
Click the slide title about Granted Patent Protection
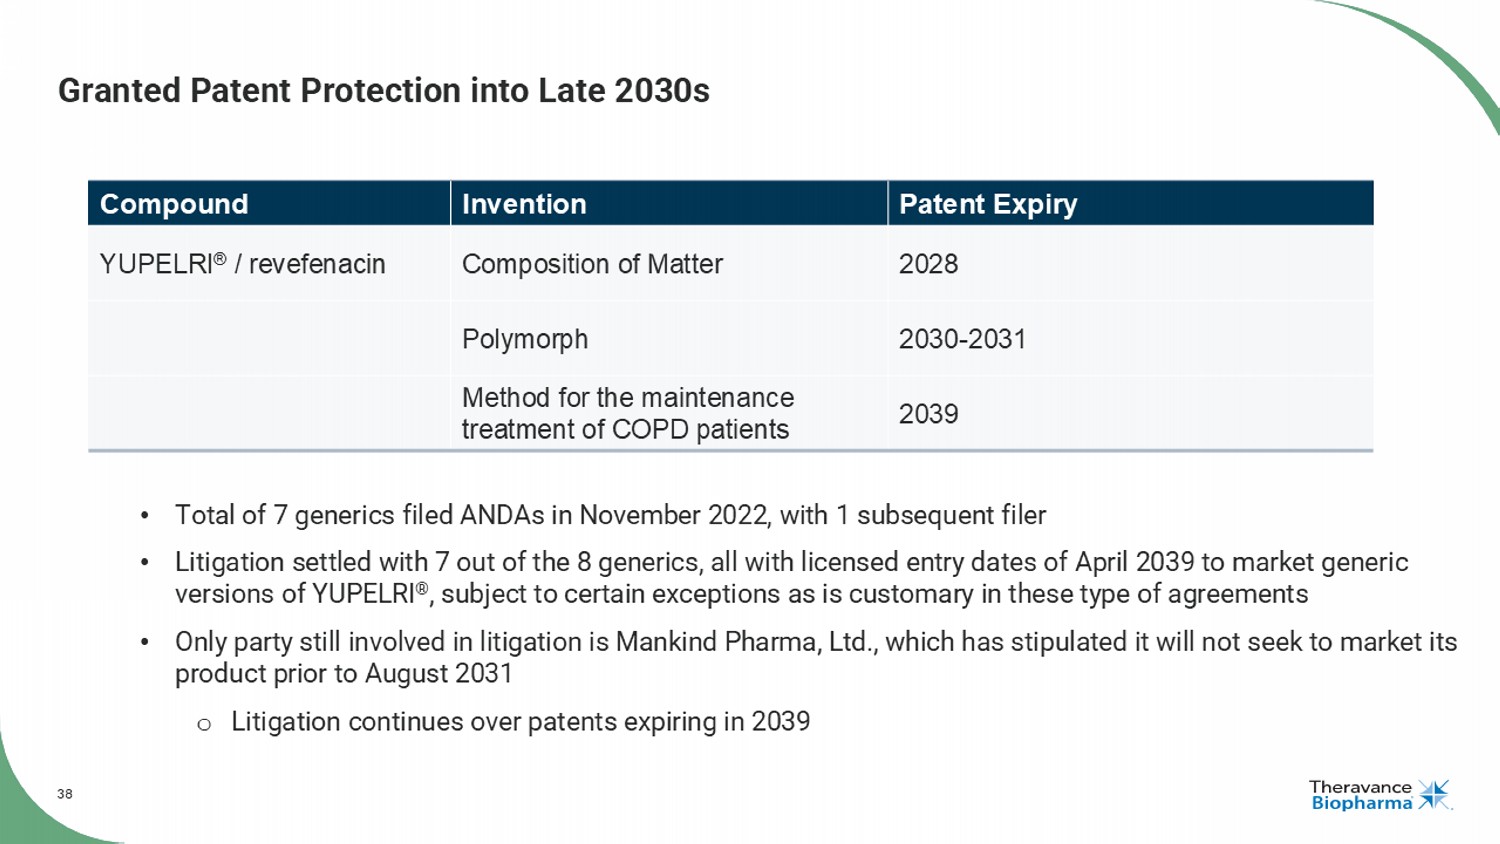pos(383,91)
